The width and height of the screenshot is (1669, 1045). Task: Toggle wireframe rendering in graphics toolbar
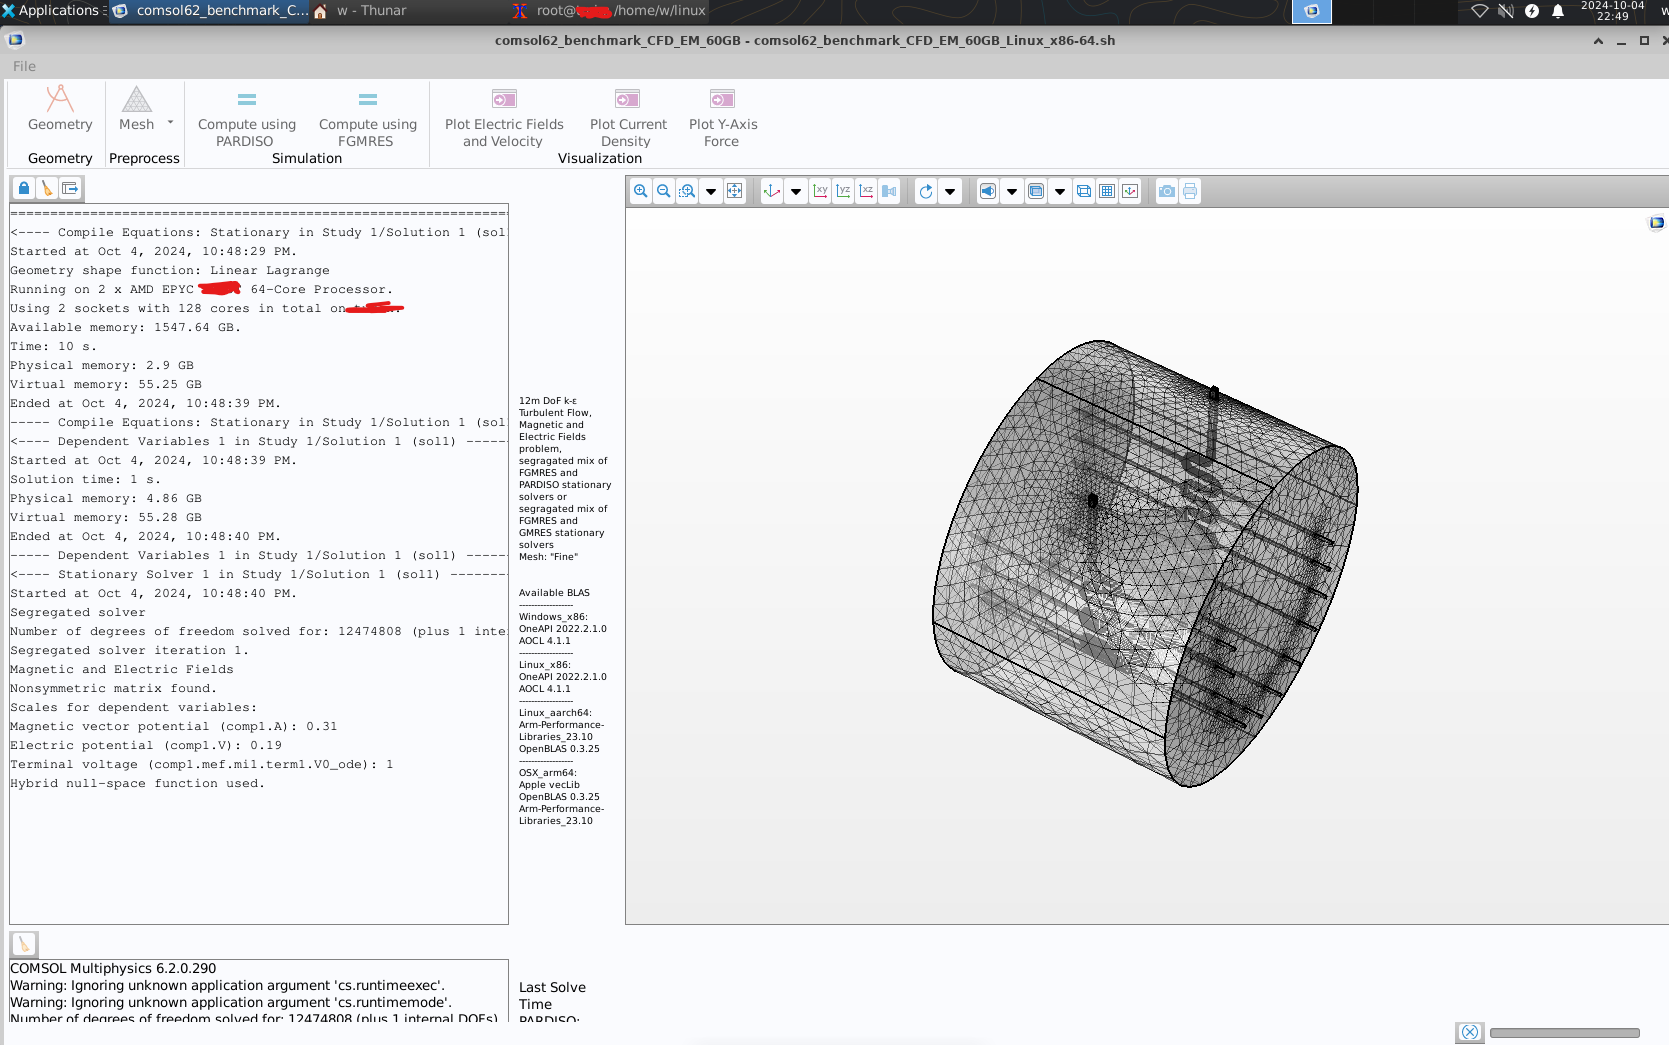1084,191
